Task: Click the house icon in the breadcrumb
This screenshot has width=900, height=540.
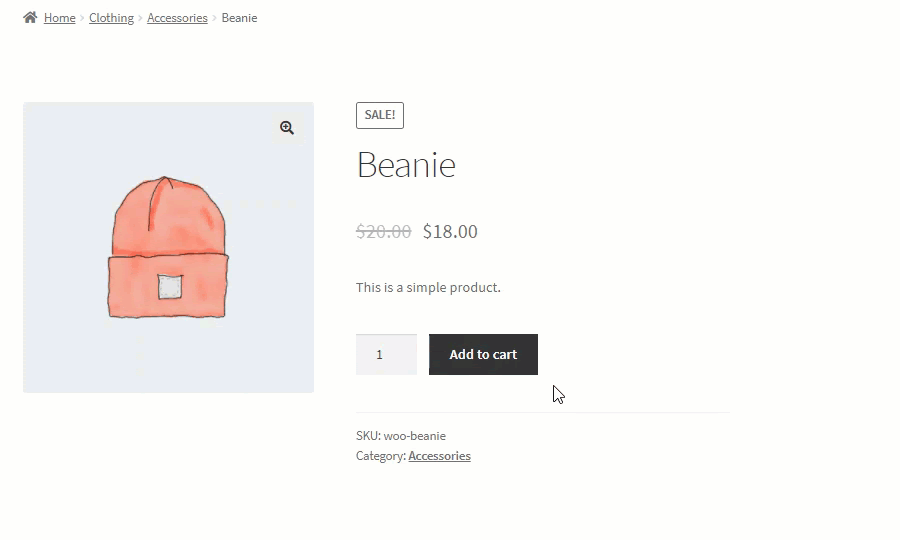Action: pos(30,18)
